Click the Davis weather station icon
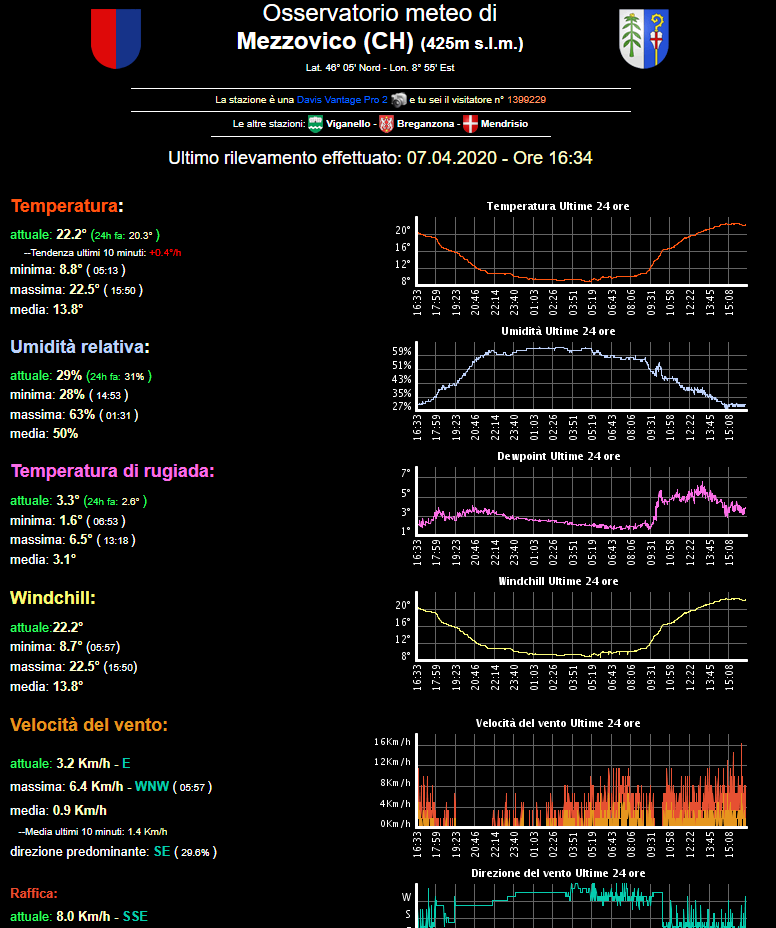This screenshot has width=776, height=928. pyautogui.click(x=398, y=100)
